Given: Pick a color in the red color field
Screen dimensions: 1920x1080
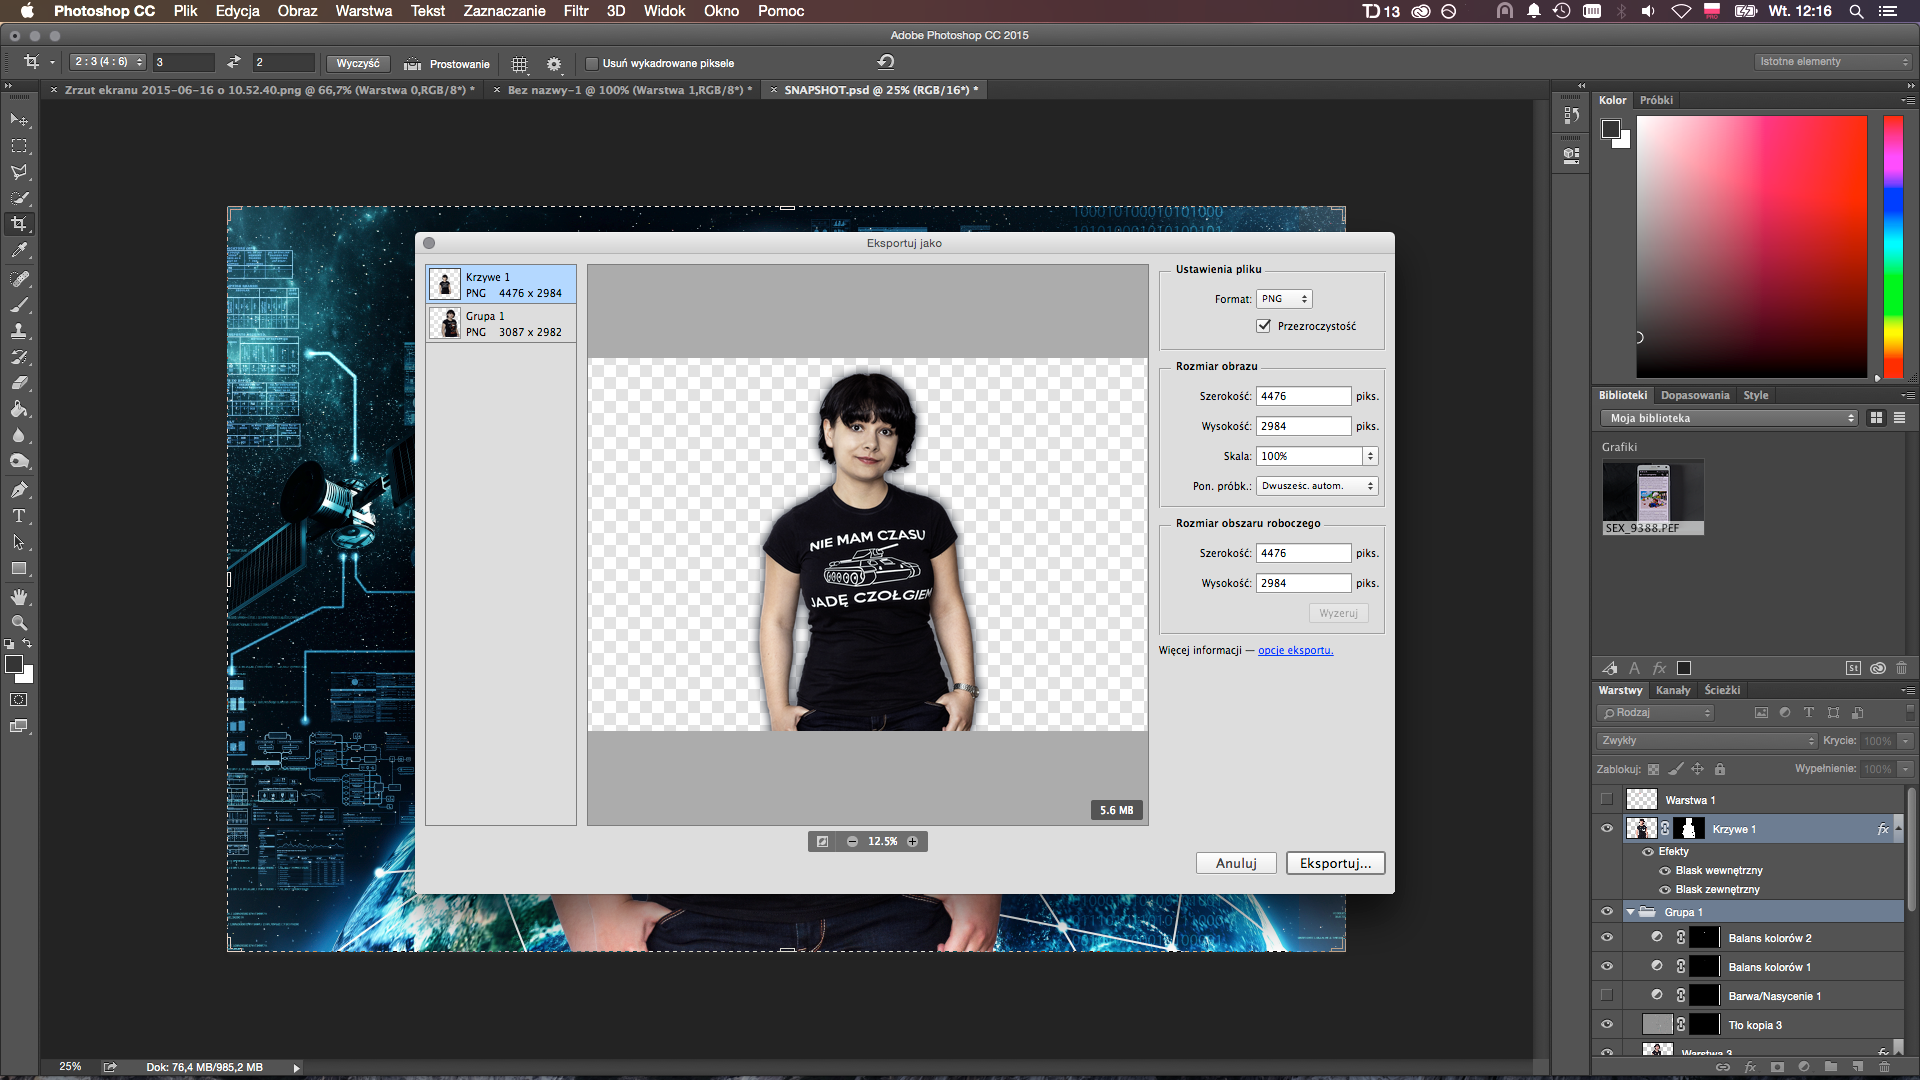Looking at the screenshot, I should pos(1751,246).
